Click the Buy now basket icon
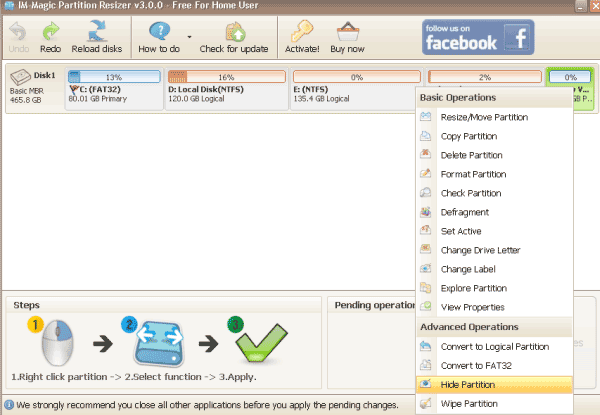 coord(348,31)
